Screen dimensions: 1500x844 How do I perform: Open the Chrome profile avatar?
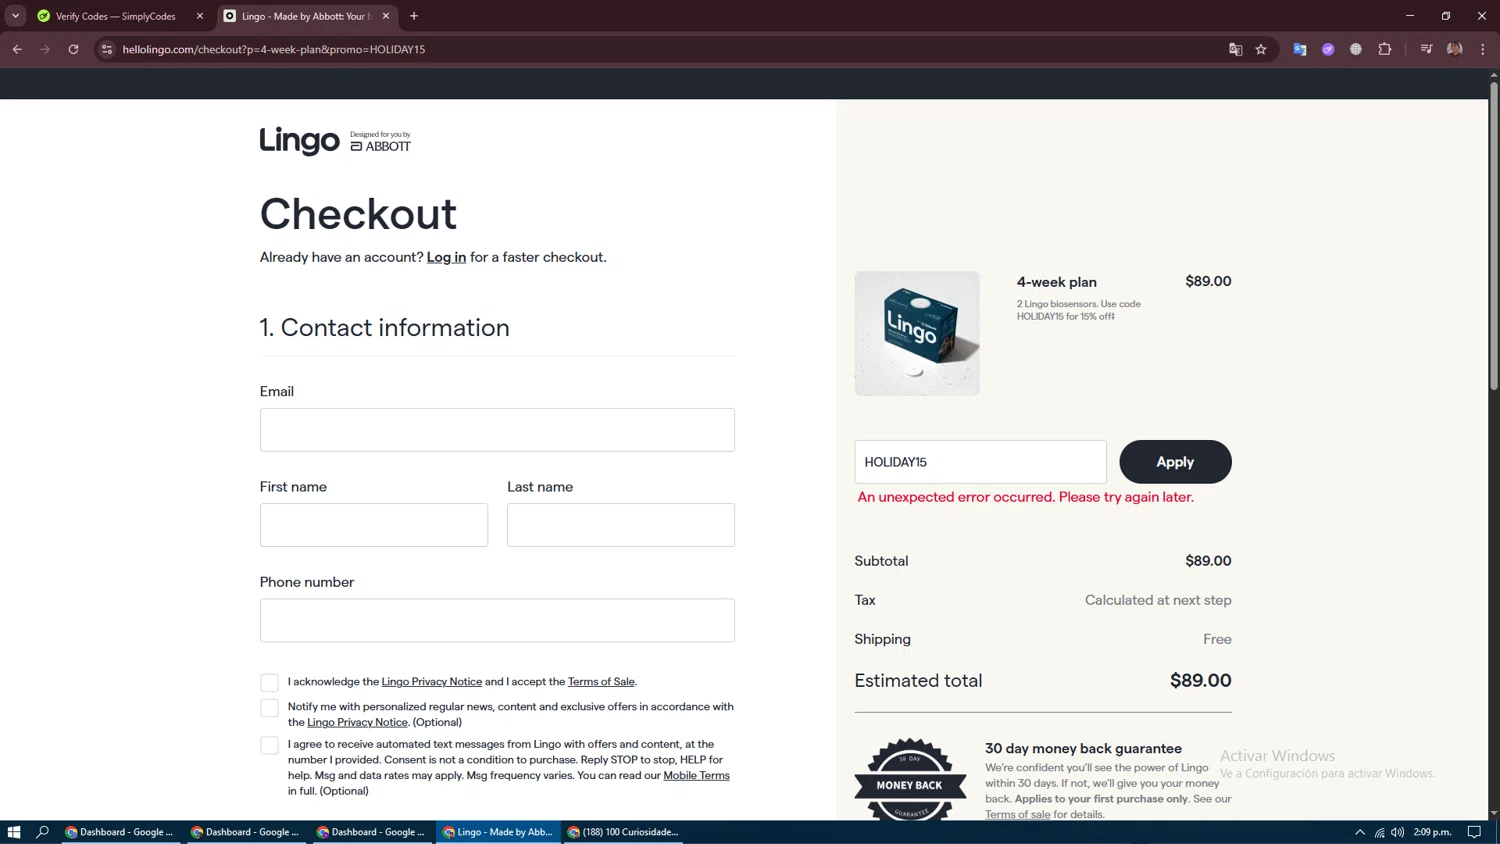pos(1454,49)
